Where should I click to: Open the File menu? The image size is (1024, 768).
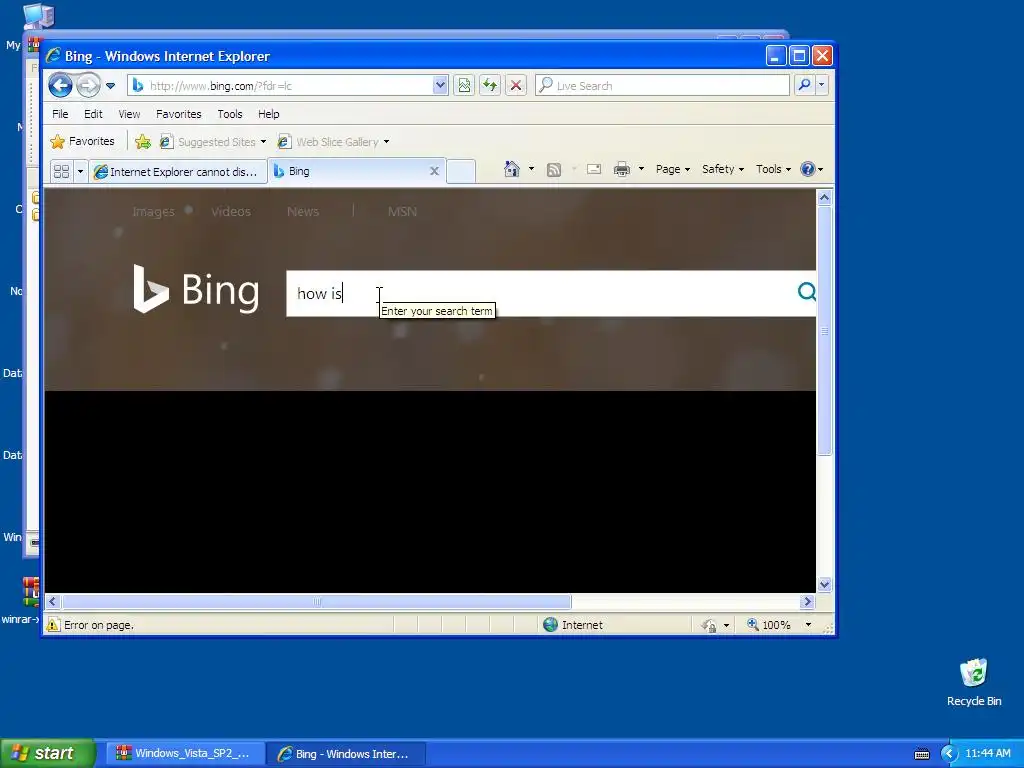[60, 114]
